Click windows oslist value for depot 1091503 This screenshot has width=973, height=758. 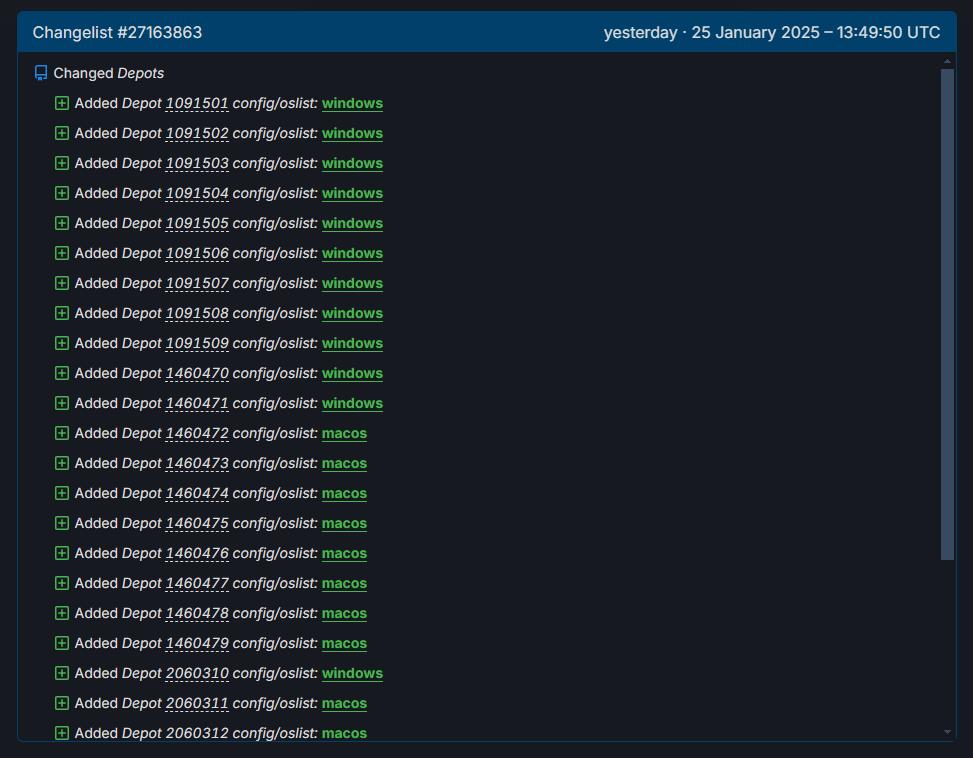[x=352, y=163]
